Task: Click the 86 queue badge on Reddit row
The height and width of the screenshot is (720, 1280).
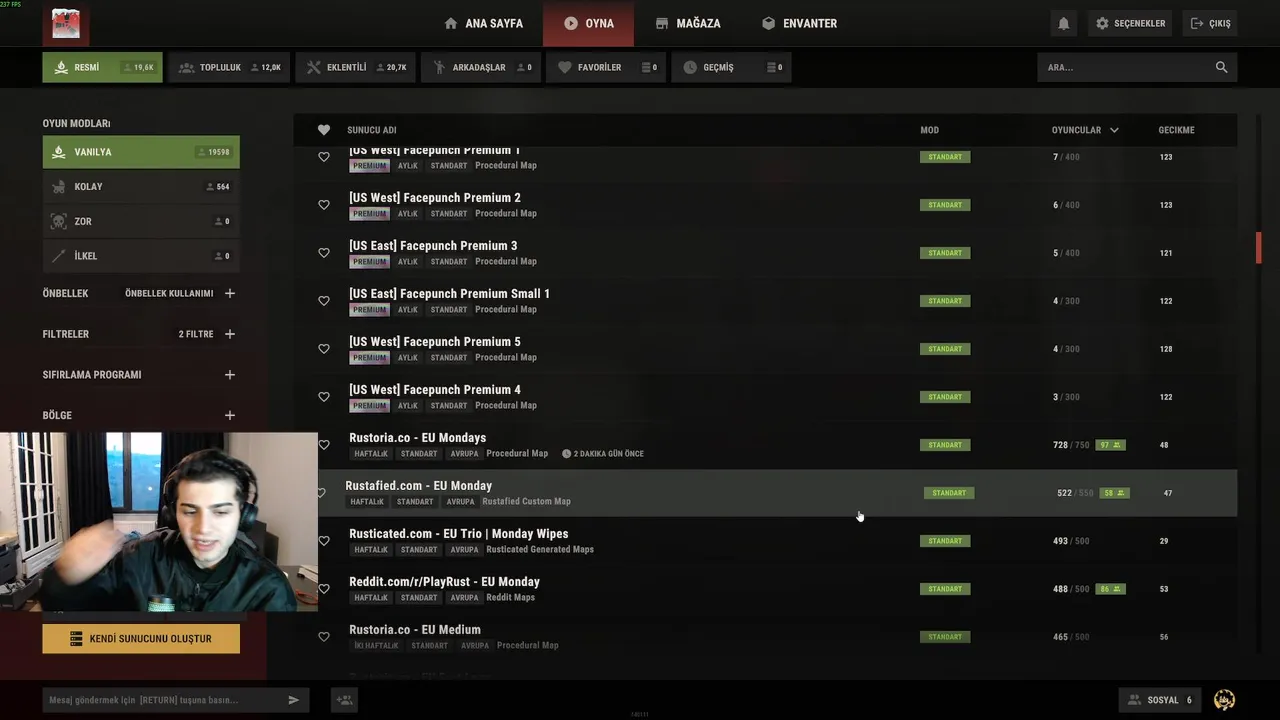Action: click(x=1110, y=589)
